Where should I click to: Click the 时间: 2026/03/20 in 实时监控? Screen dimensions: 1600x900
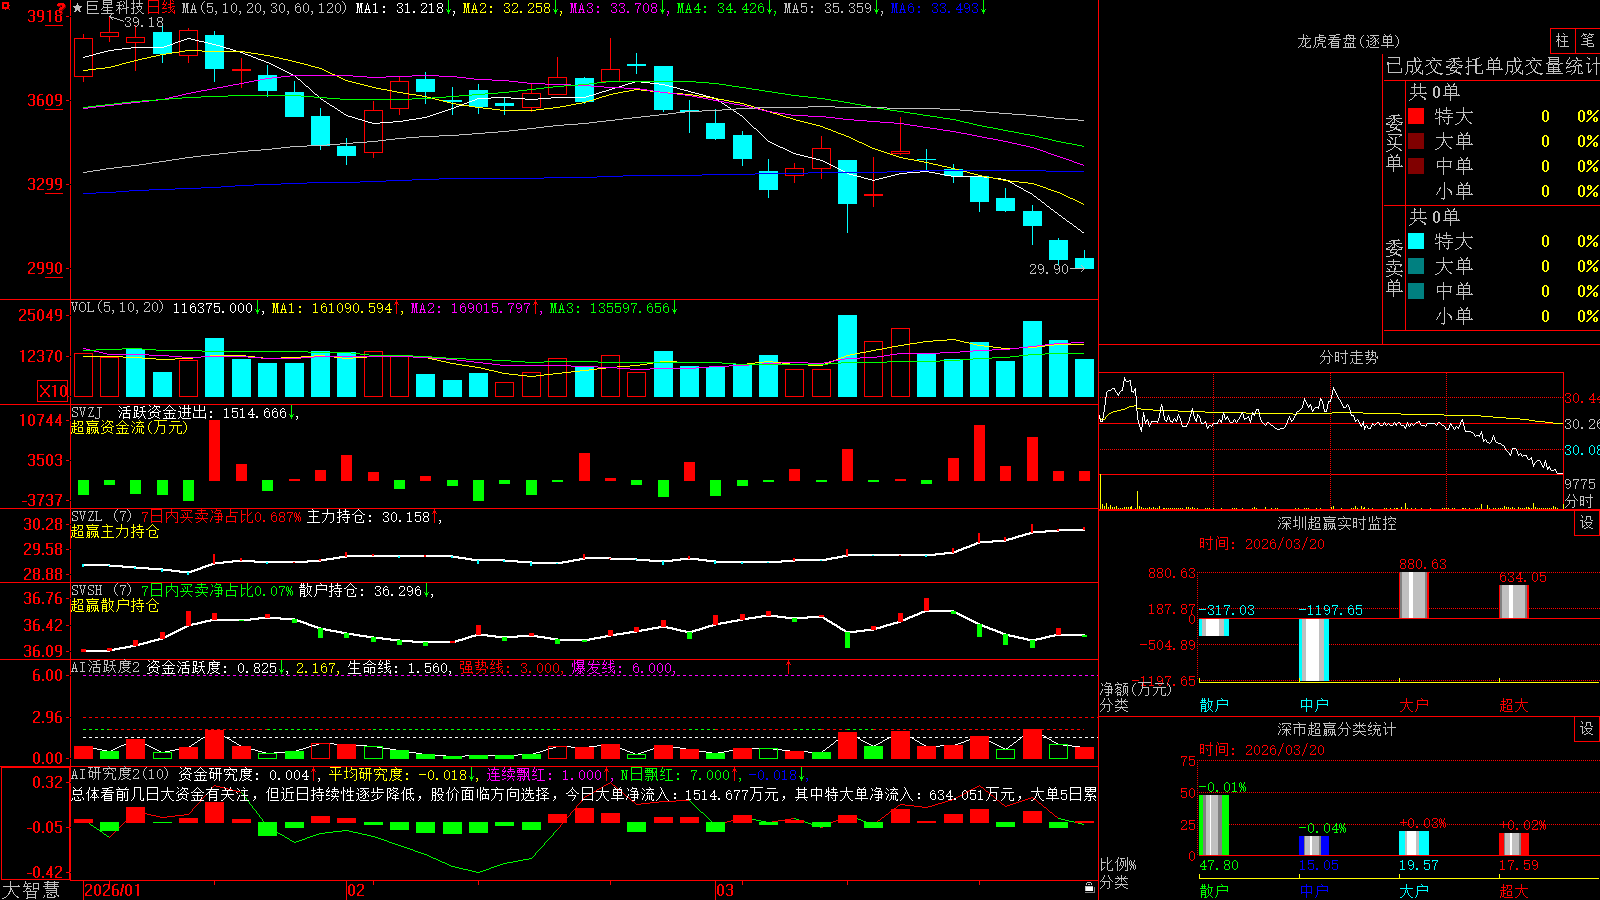point(1262,544)
